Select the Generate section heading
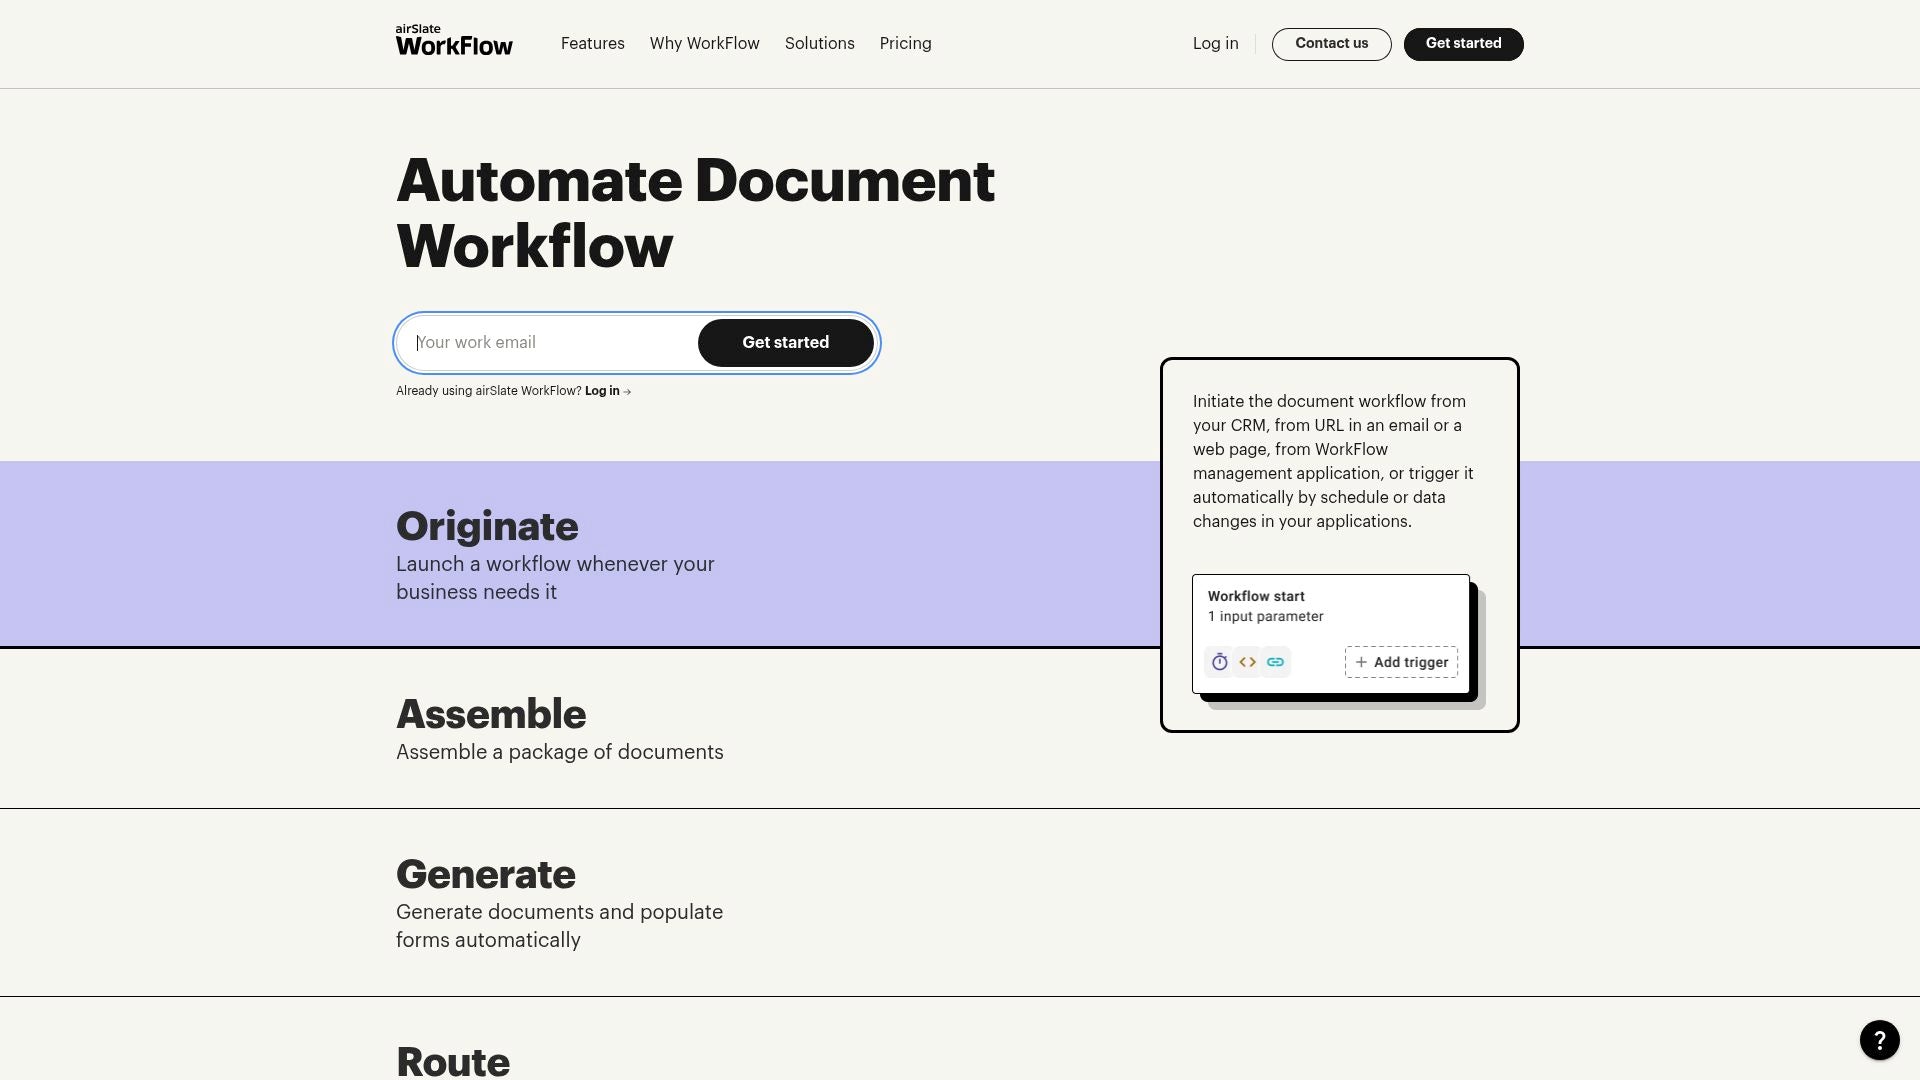The height and width of the screenshot is (1080, 1920). pos(486,875)
